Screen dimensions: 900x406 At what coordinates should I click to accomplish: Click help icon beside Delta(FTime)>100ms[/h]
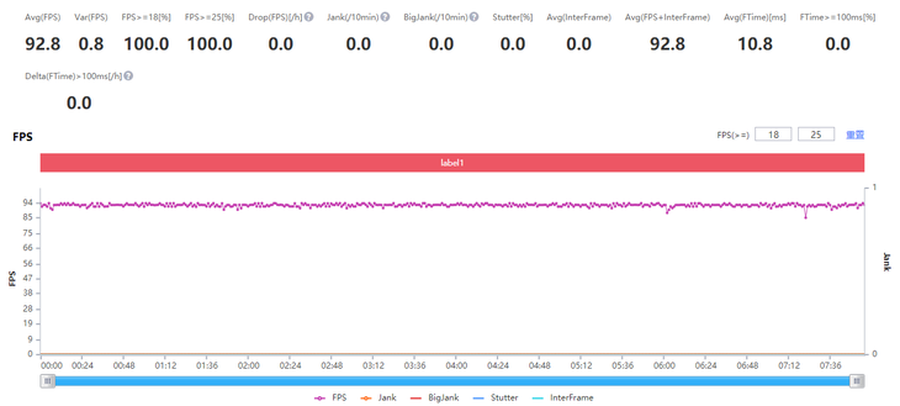[130, 75]
